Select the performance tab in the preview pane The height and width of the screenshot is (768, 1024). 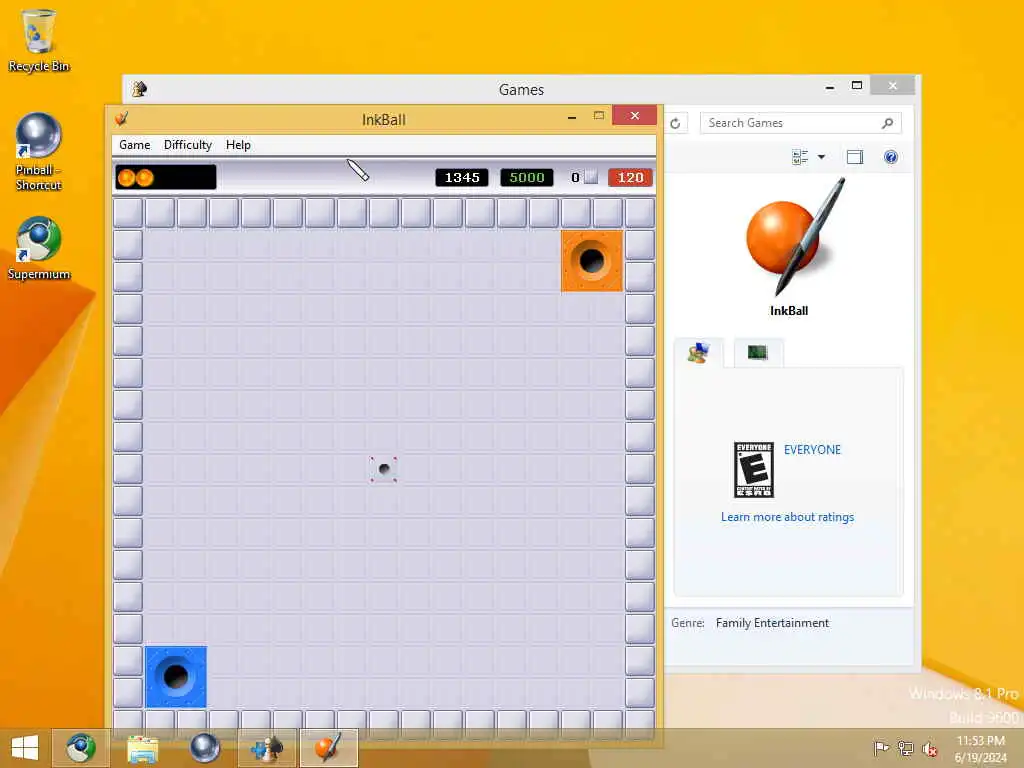(758, 353)
